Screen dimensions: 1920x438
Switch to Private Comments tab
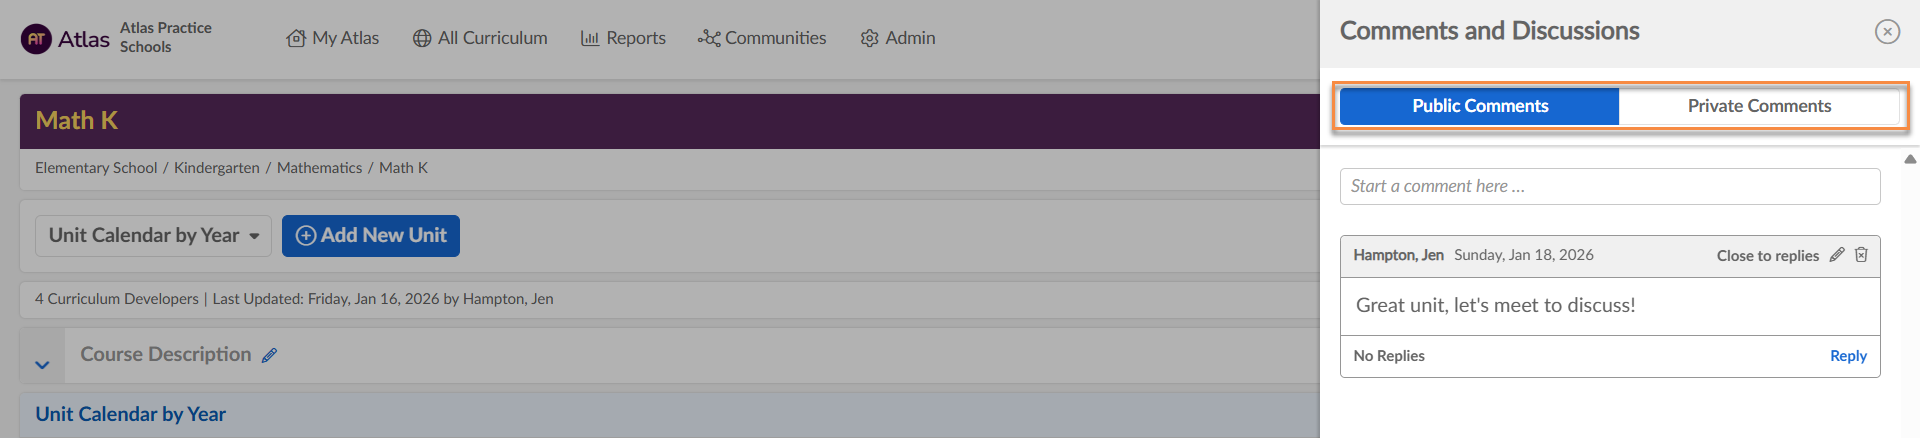(1759, 106)
